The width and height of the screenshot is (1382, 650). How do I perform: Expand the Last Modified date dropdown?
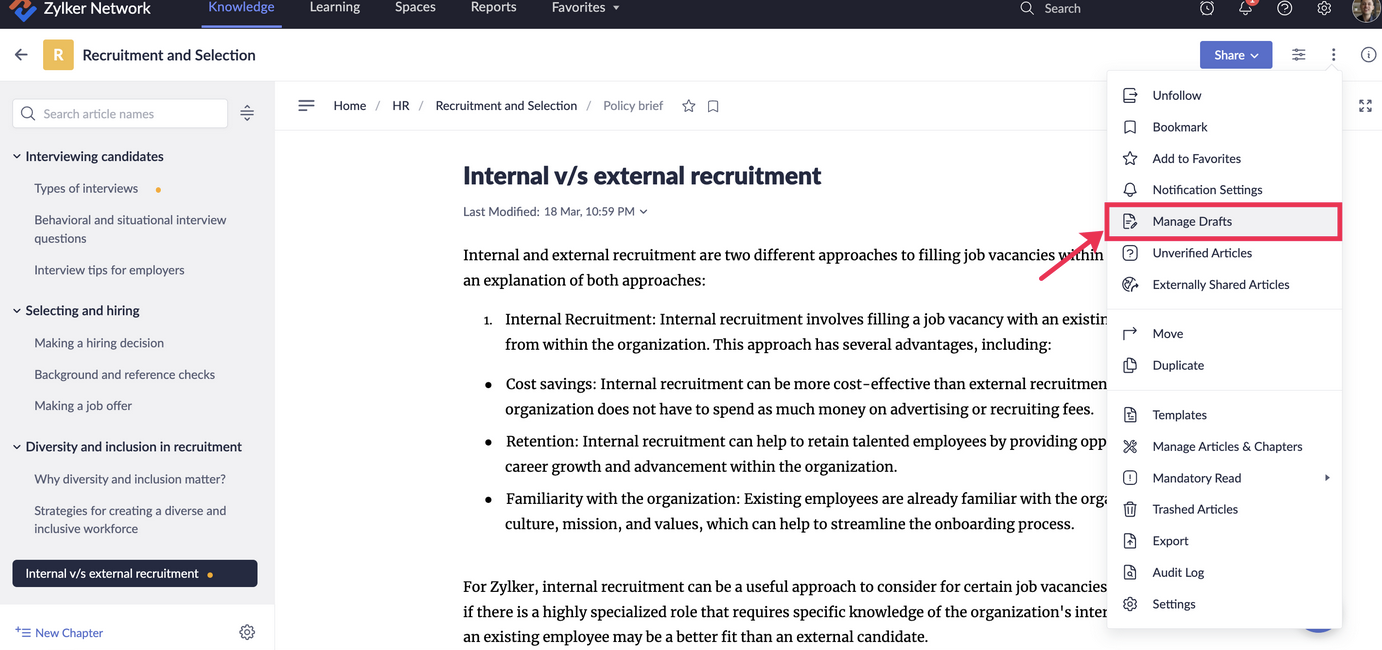[643, 212]
